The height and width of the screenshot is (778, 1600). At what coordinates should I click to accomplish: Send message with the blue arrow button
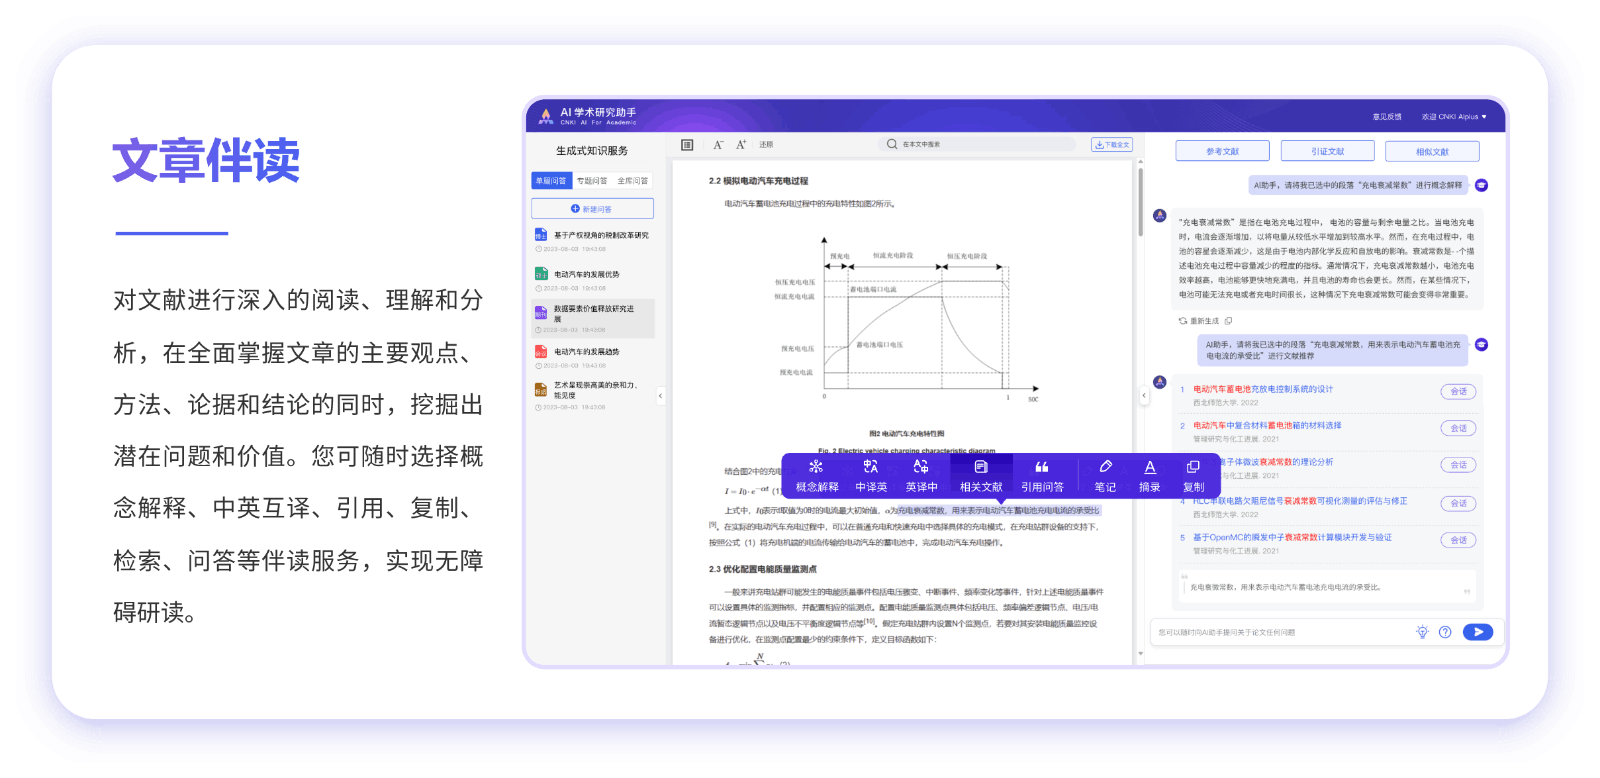[x=1478, y=632]
